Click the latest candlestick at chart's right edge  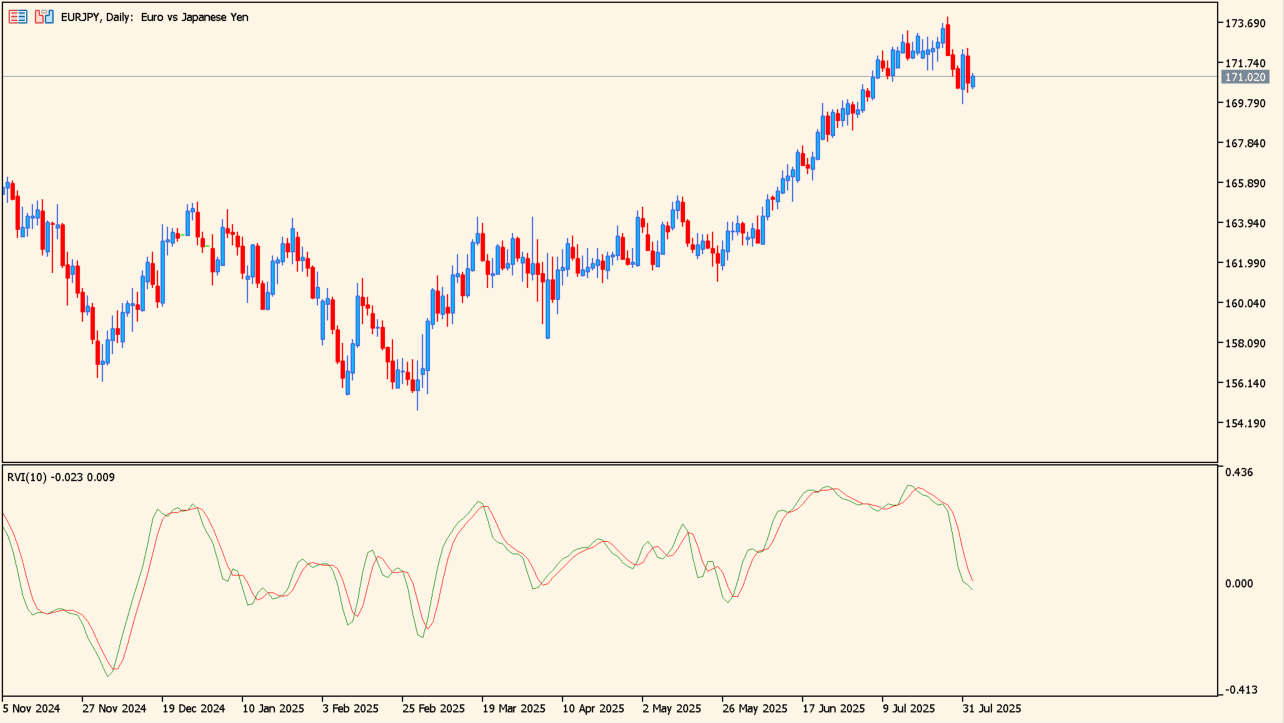click(x=972, y=81)
